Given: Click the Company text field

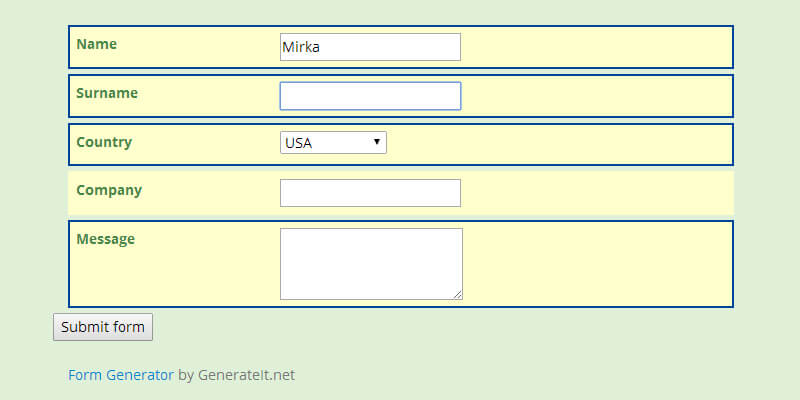Looking at the screenshot, I should click(x=370, y=193).
